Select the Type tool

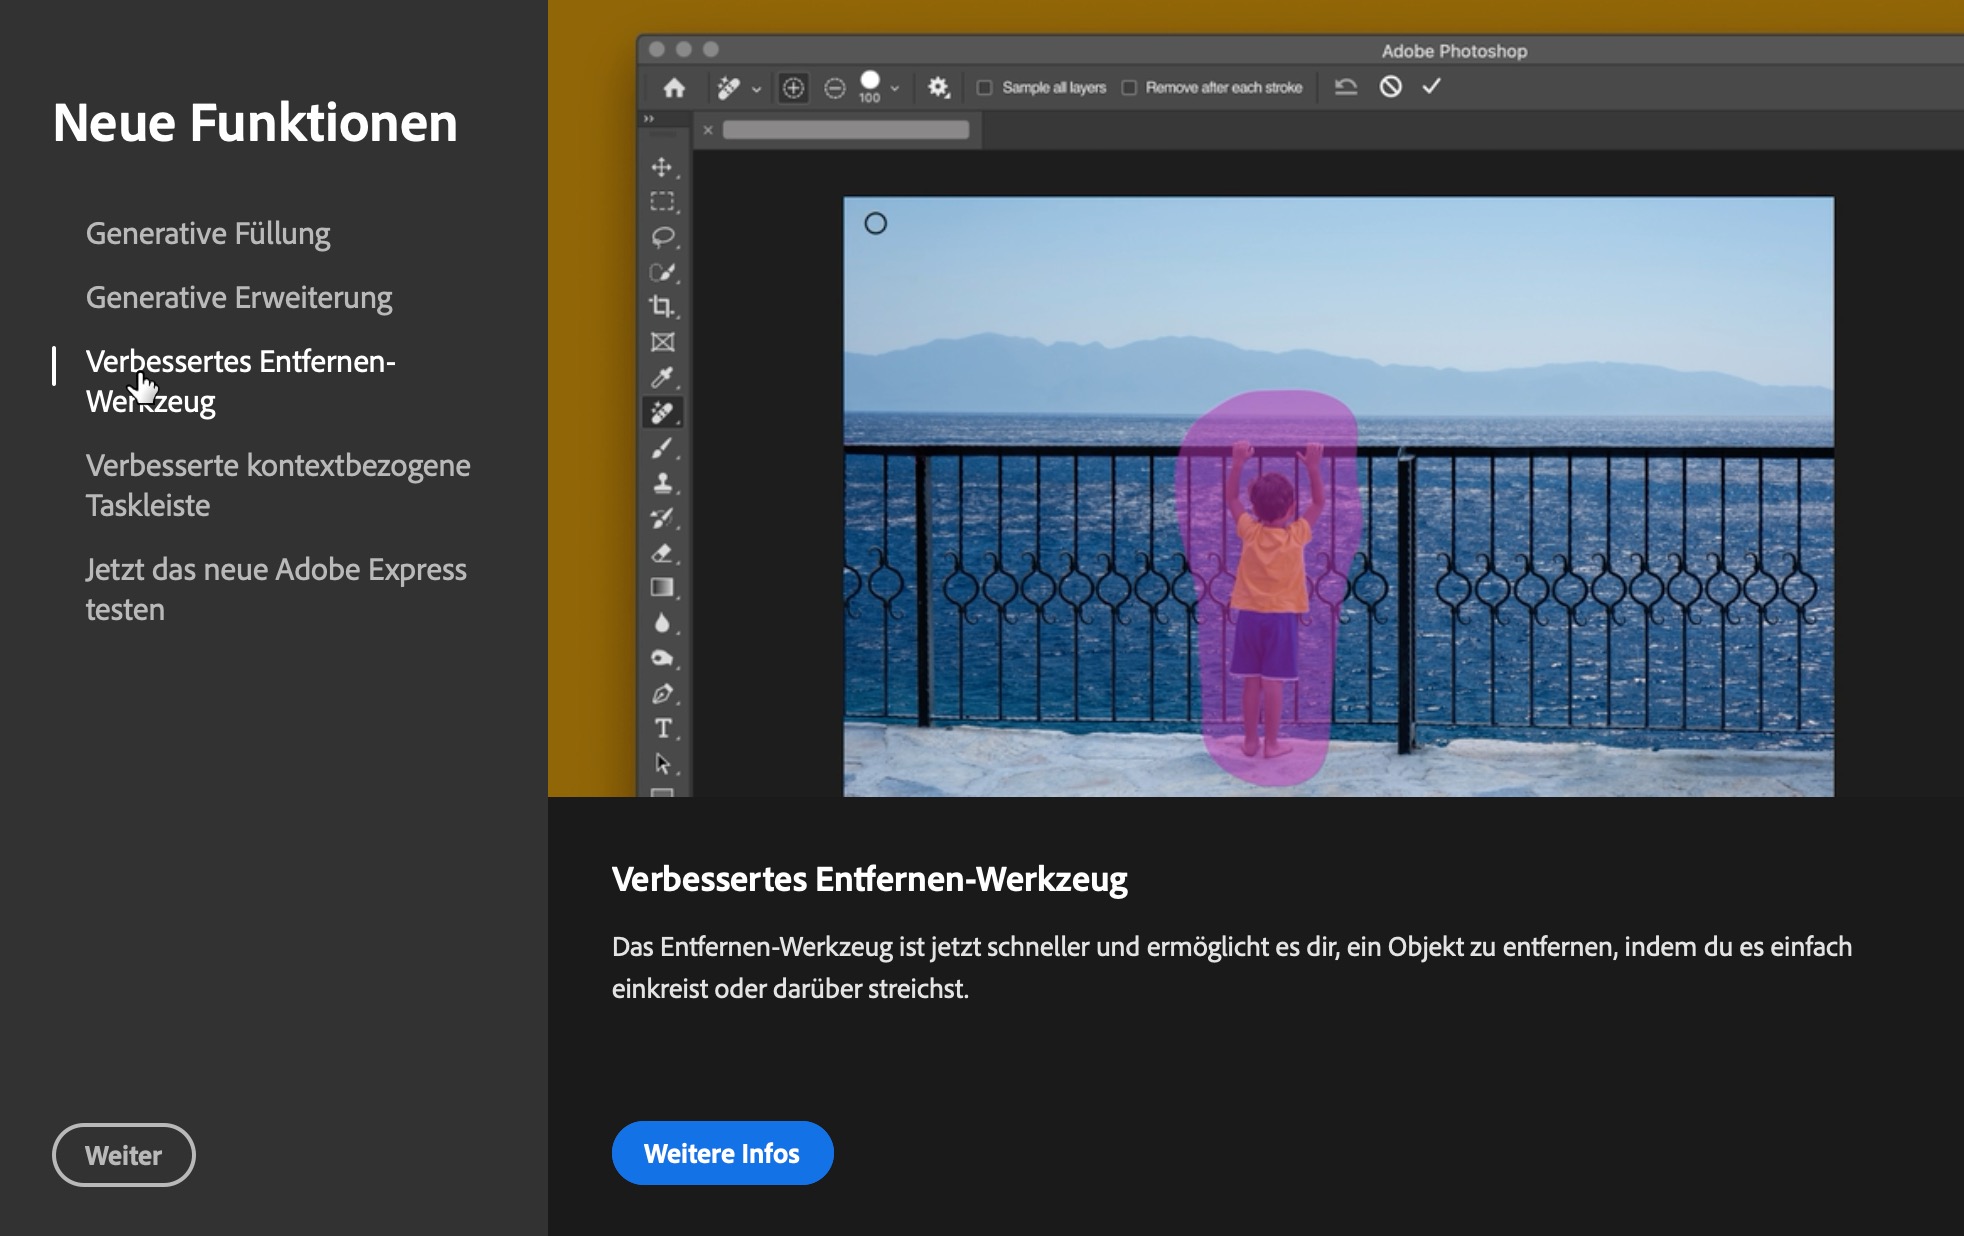pyautogui.click(x=662, y=729)
